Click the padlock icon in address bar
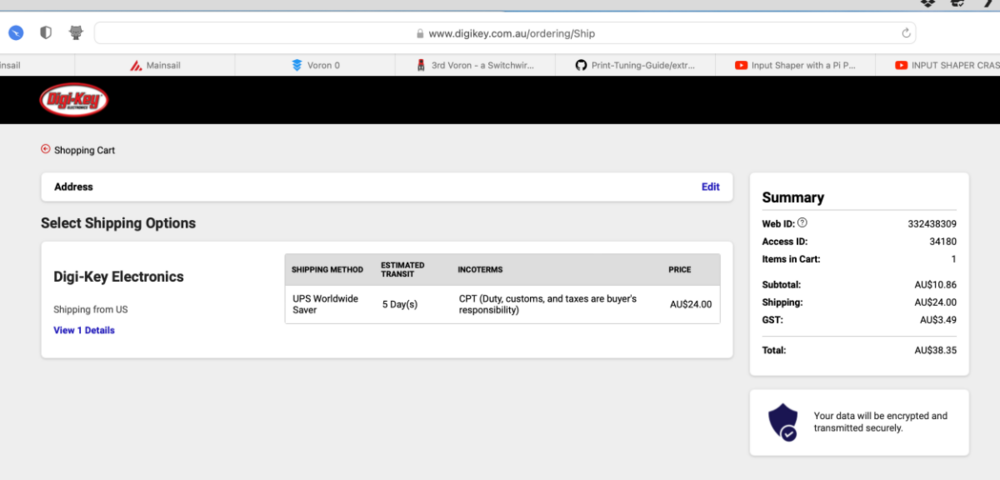The height and width of the screenshot is (480, 1000). pyautogui.click(x=420, y=33)
